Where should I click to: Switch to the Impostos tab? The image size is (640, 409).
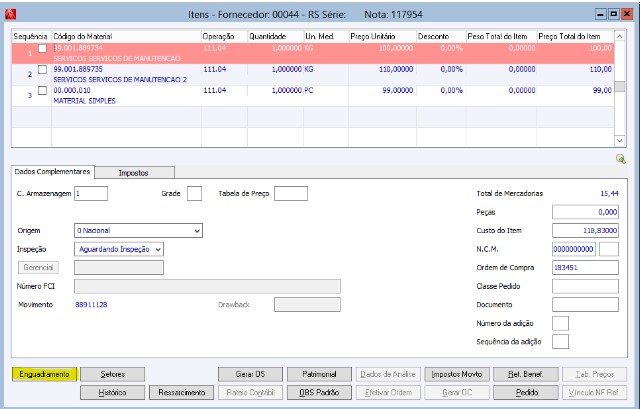point(134,173)
